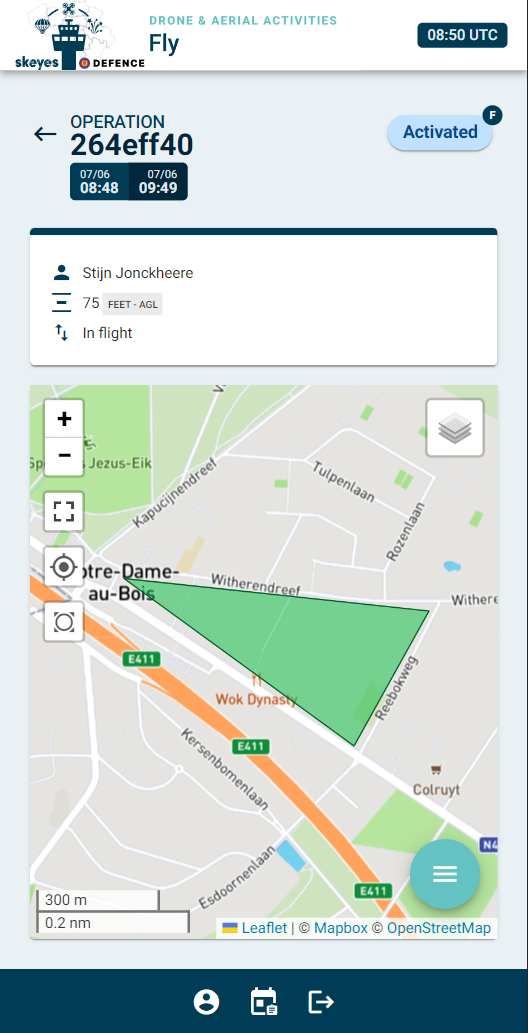Click the 08:50 UTC clock badge
Viewport: 528px width, 1033px height.
462,36
